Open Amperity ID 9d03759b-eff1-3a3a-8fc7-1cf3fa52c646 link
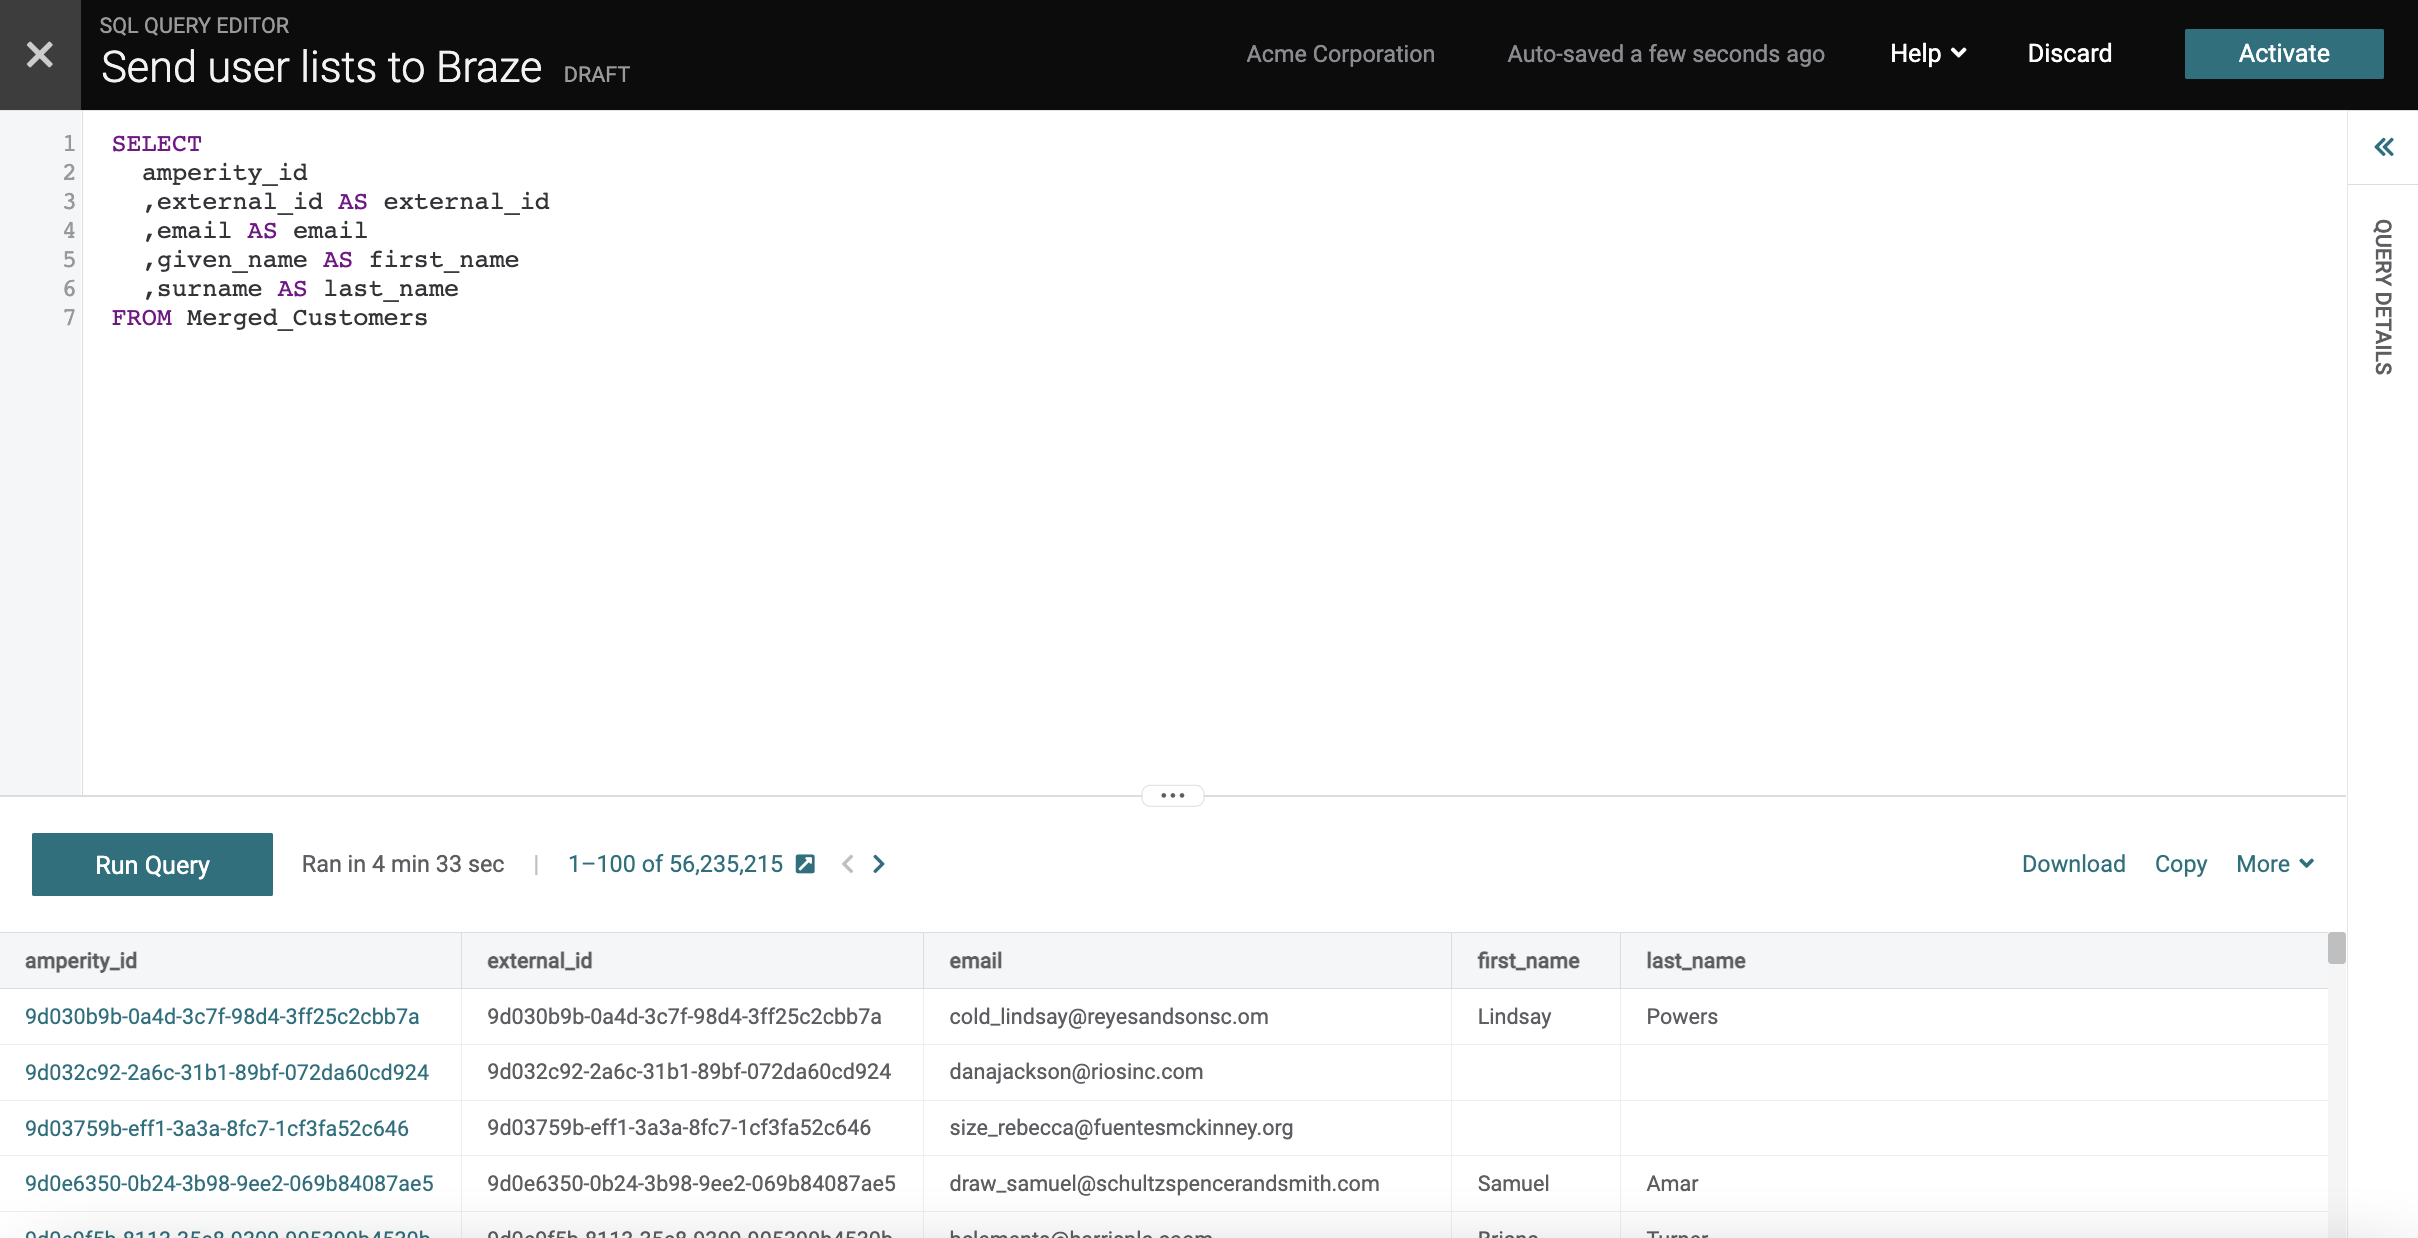2418x1238 pixels. (x=217, y=1128)
